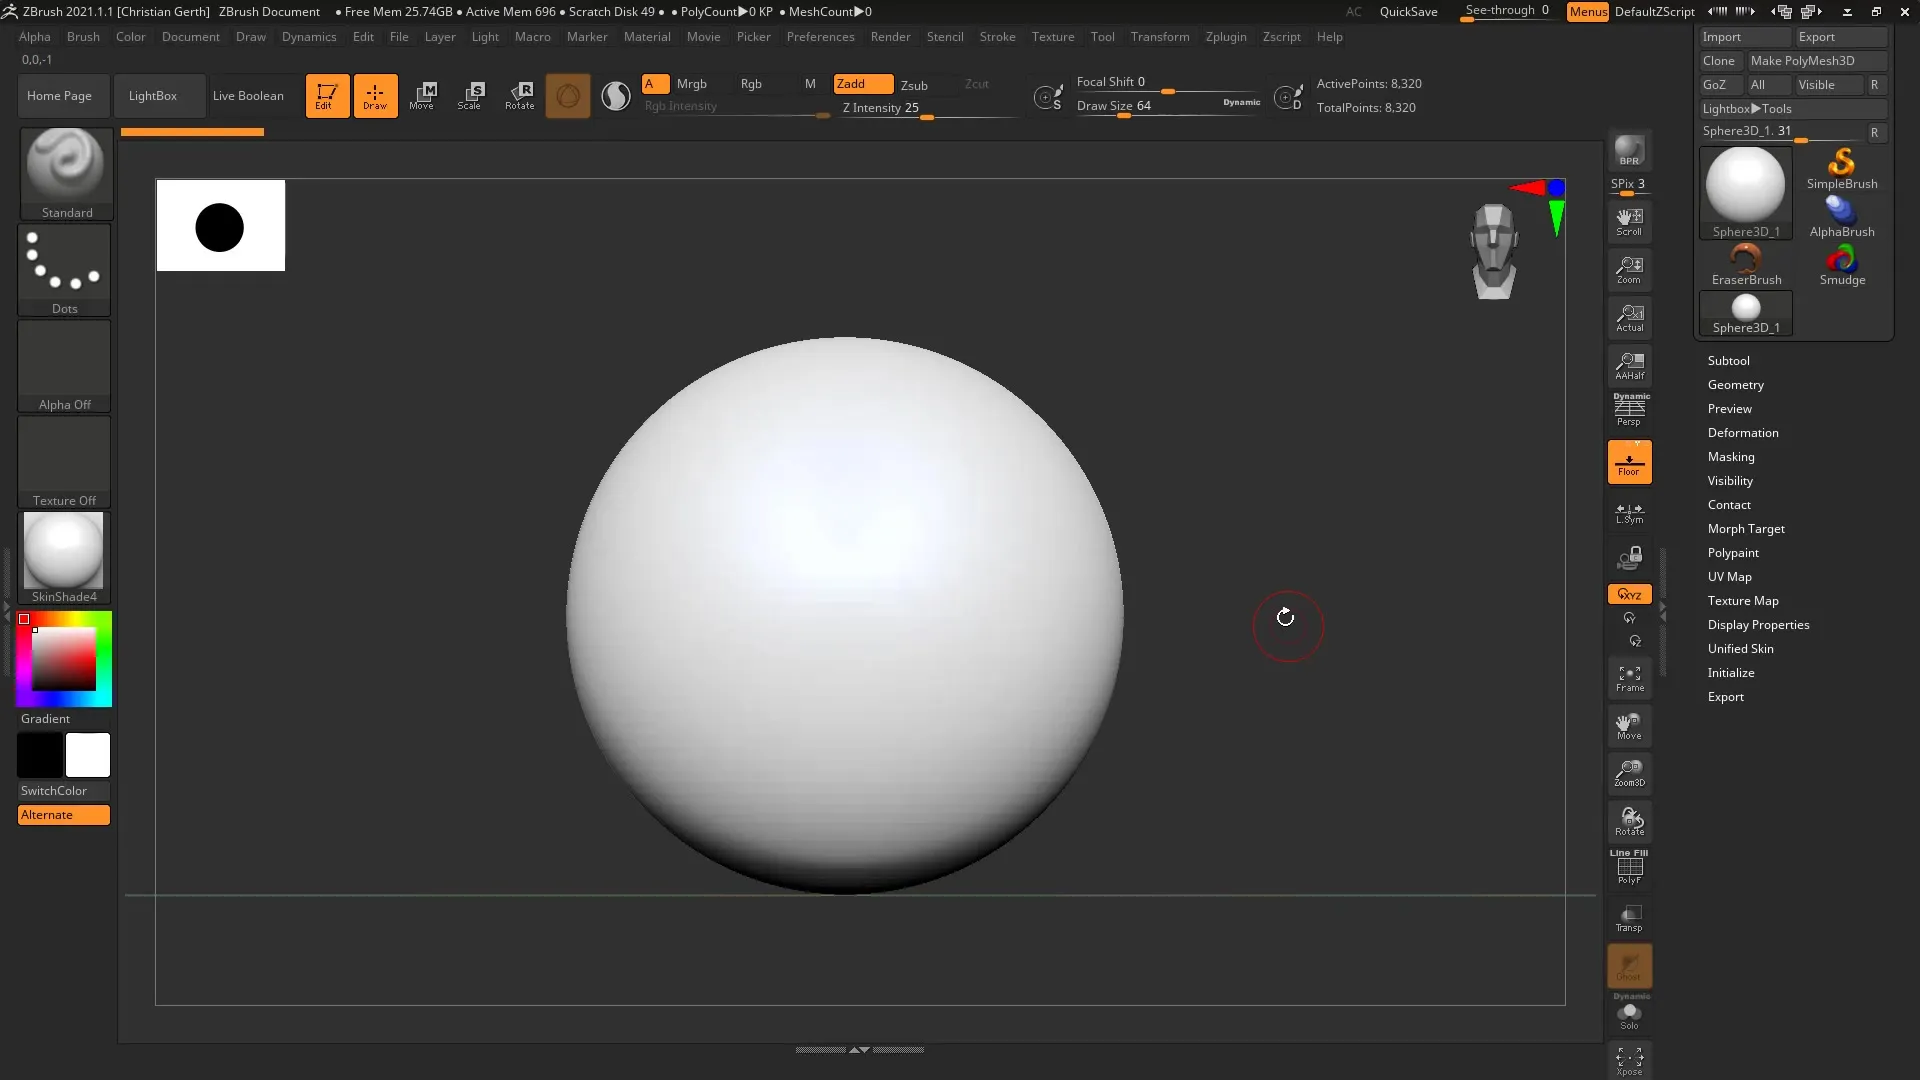
Task: Activate the Edit mode button
Action: click(327, 96)
